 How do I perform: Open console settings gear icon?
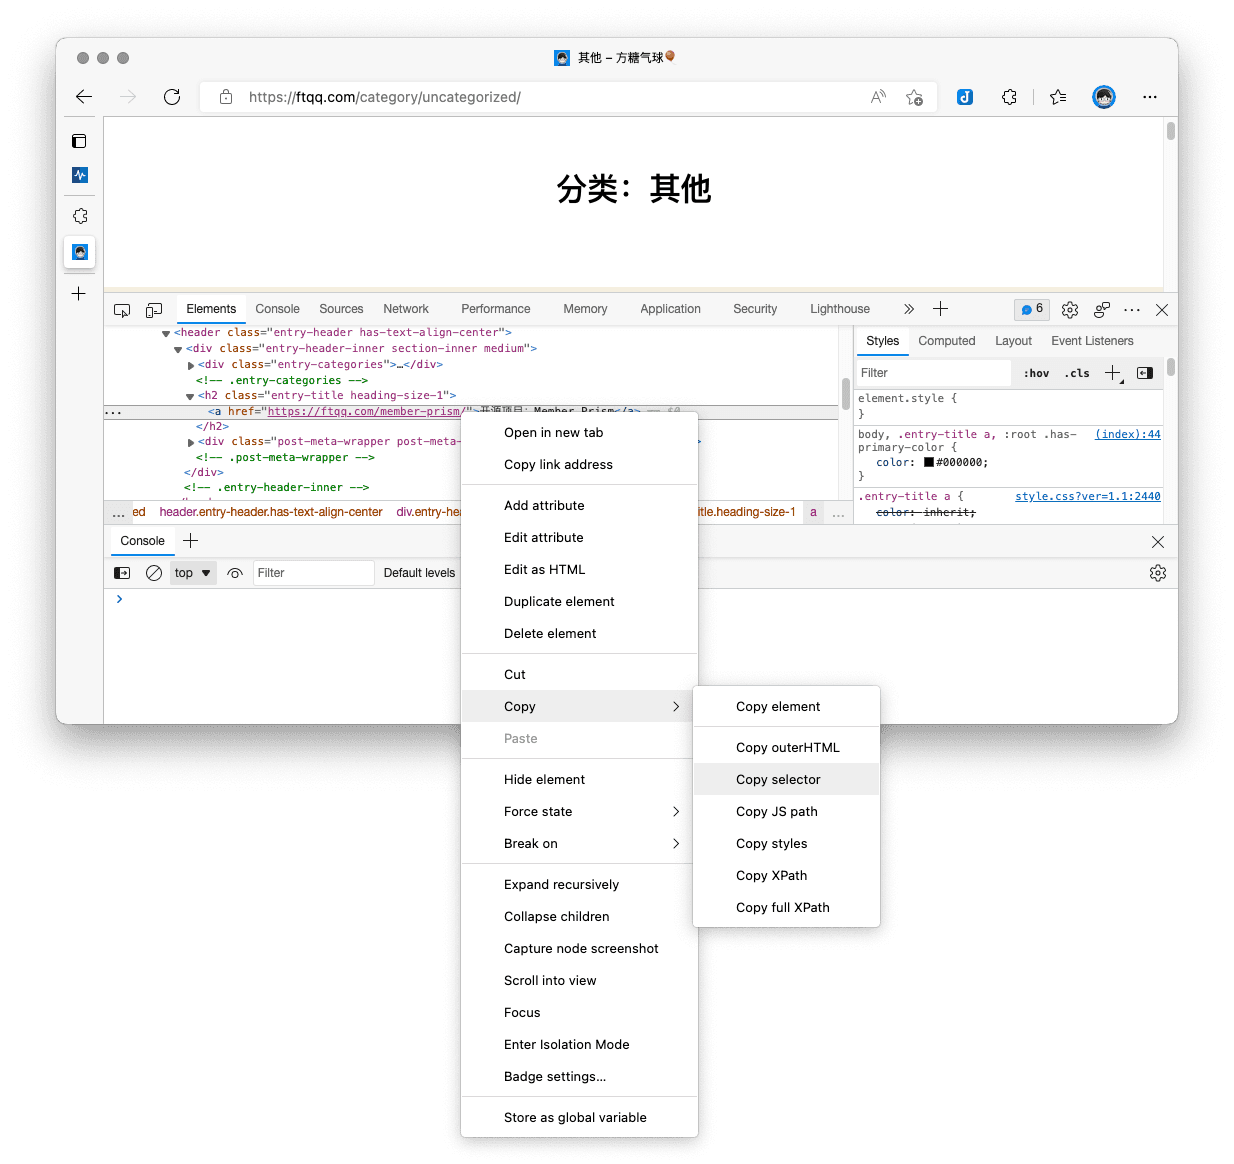point(1157,573)
